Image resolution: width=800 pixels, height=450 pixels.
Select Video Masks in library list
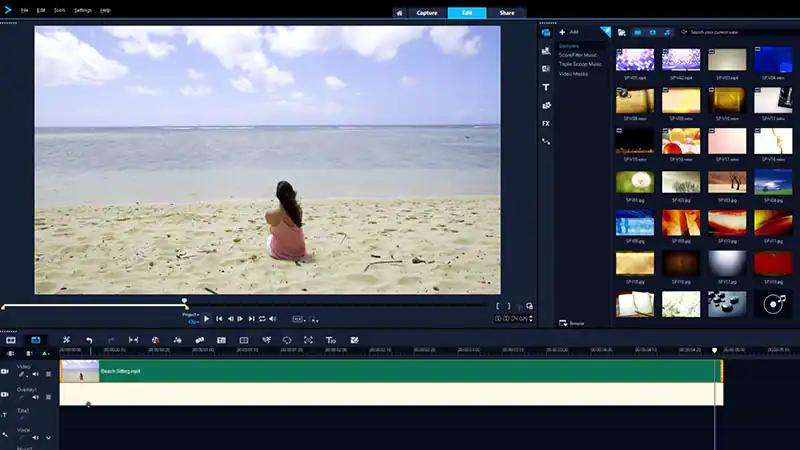click(573, 73)
